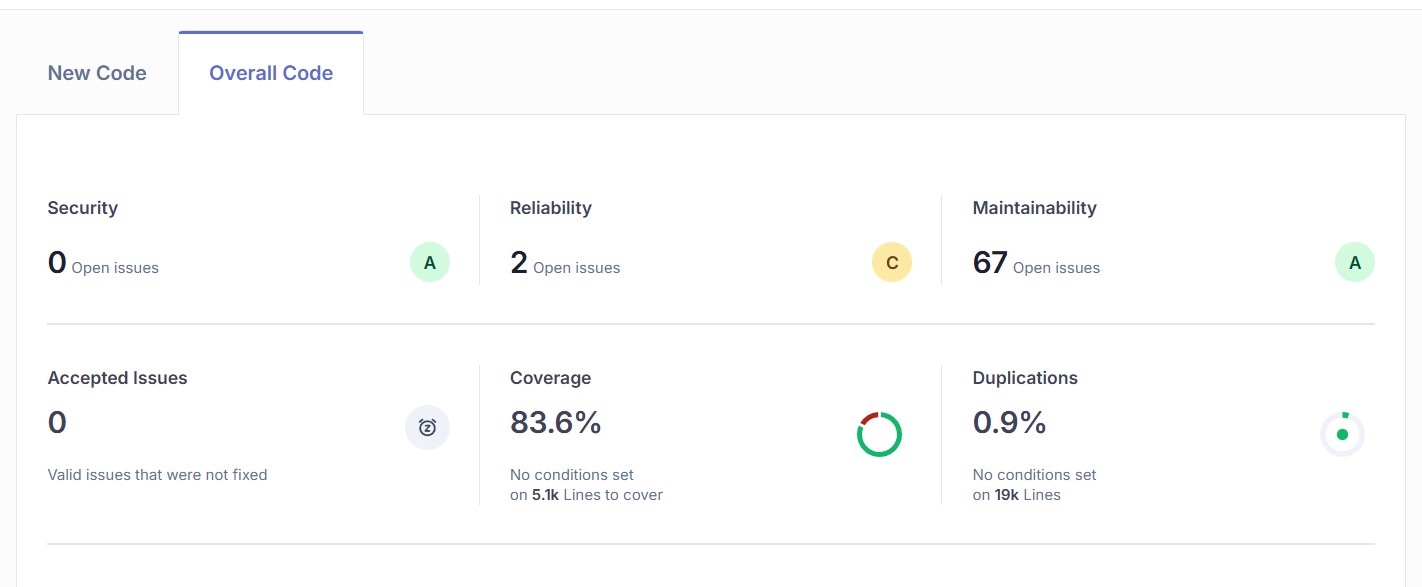Expand the Coverage conditions details

pos(586,485)
